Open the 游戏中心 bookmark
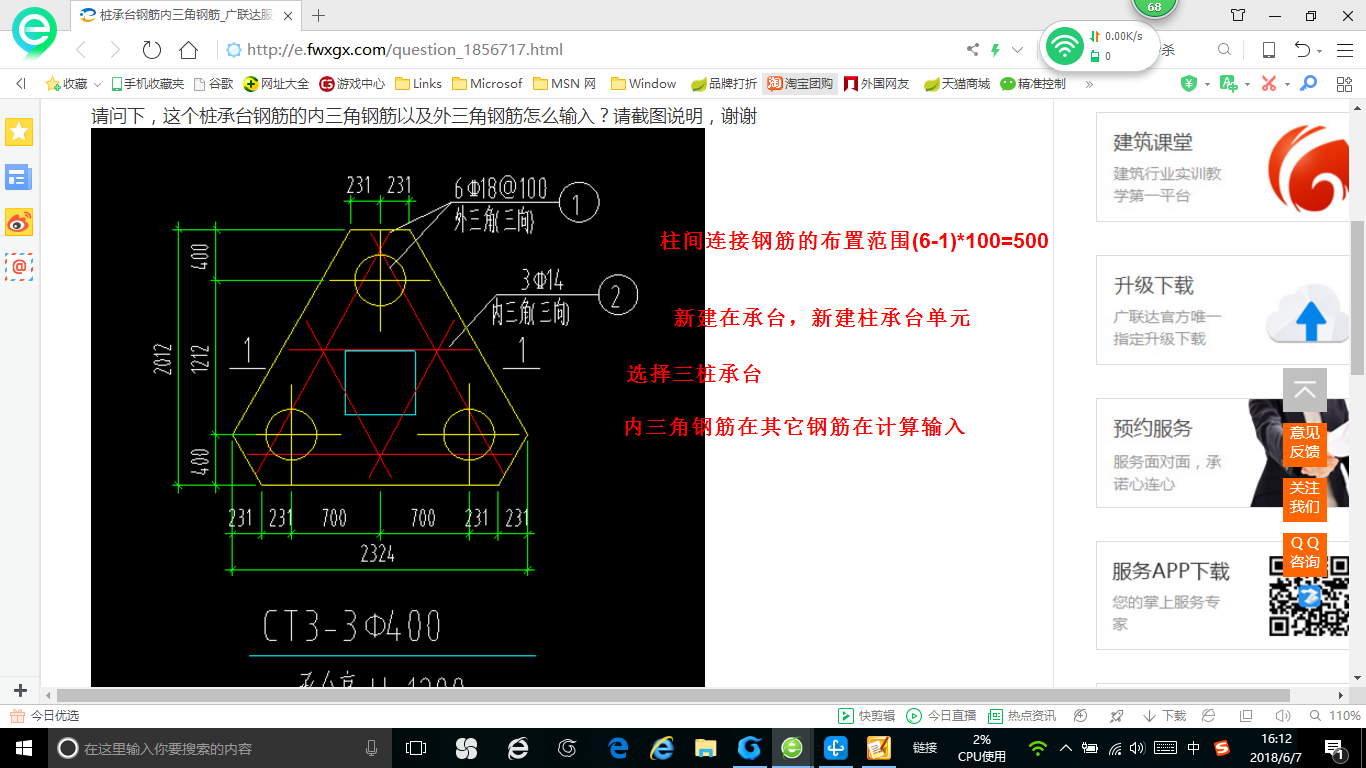This screenshot has width=1366, height=768. [x=352, y=84]
